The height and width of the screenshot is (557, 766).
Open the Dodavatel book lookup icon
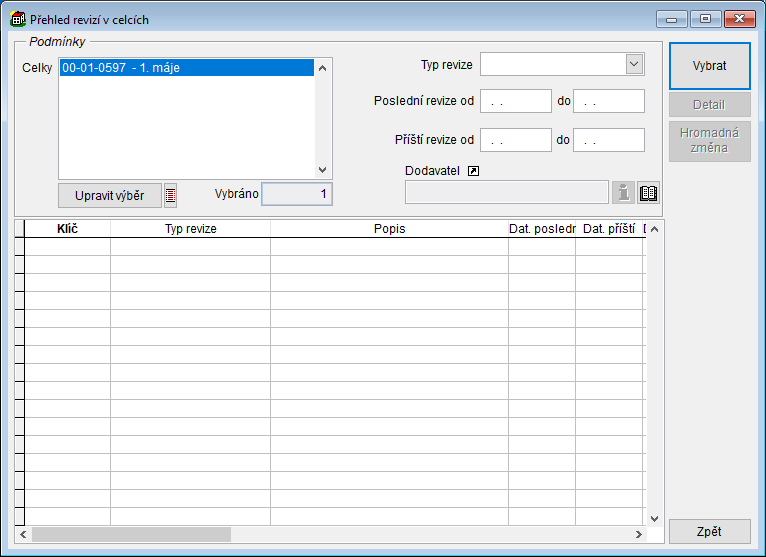coord(649,193)
